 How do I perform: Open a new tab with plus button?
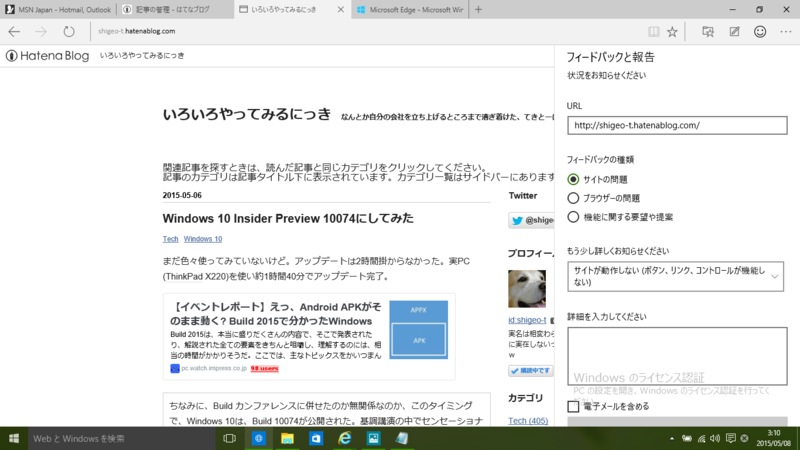[478, 10]
